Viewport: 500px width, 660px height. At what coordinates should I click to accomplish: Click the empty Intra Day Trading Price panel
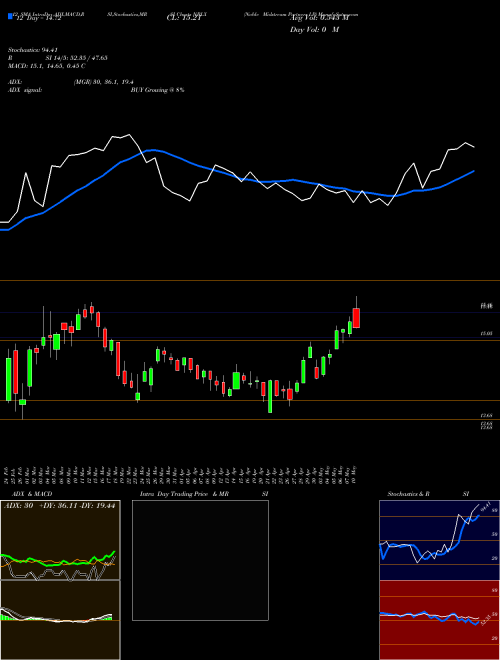tap(200, 560)
